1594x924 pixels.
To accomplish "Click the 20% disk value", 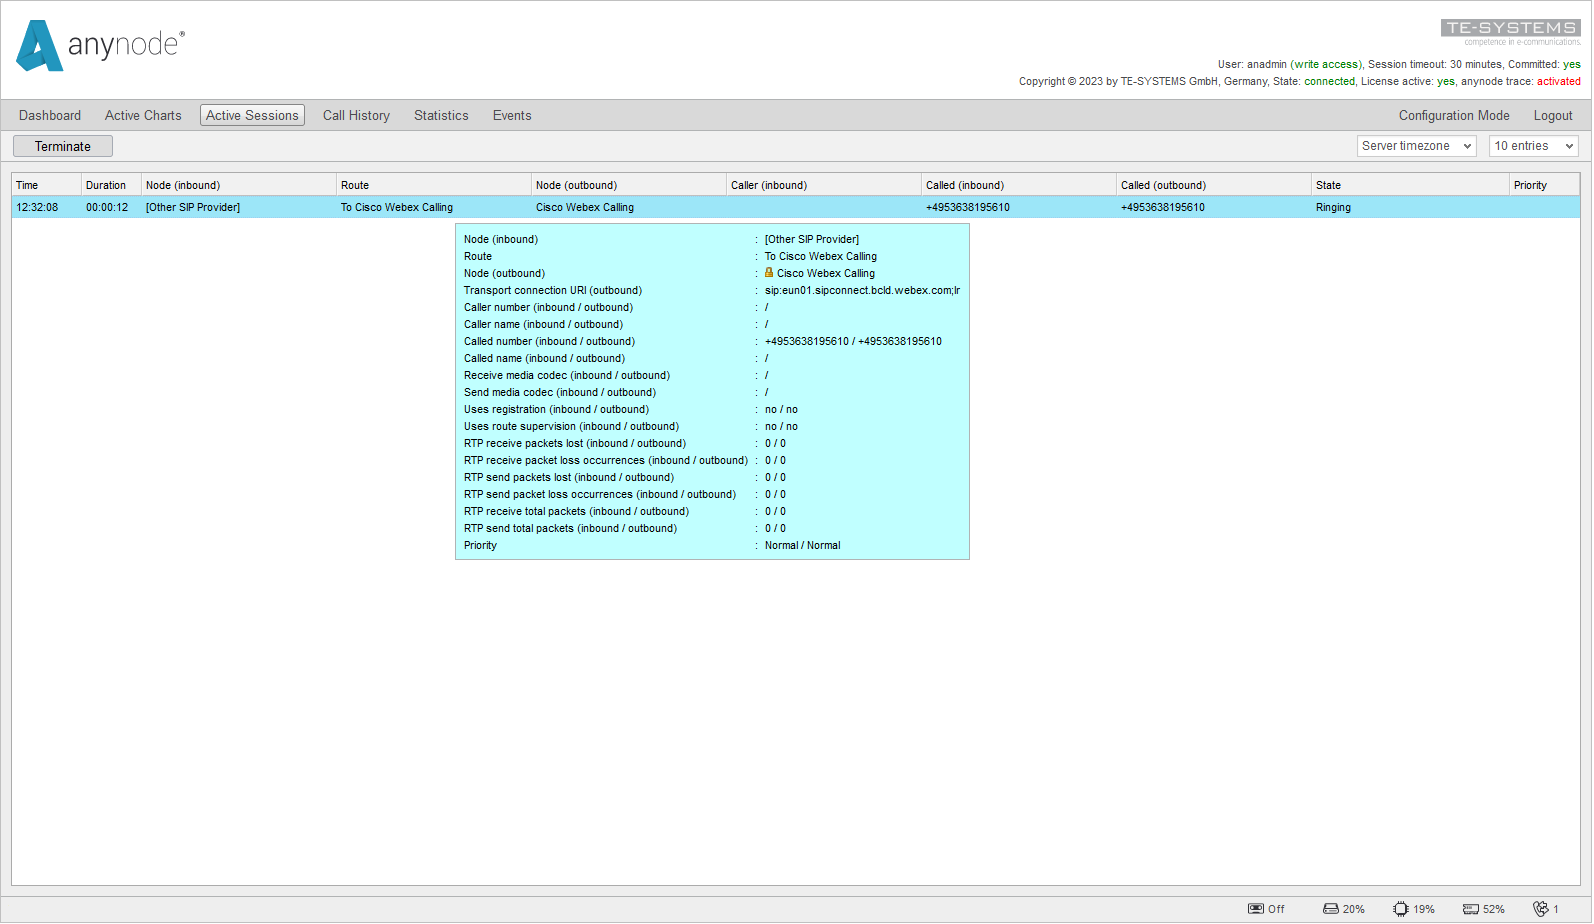I will [x=1354, y=909].
